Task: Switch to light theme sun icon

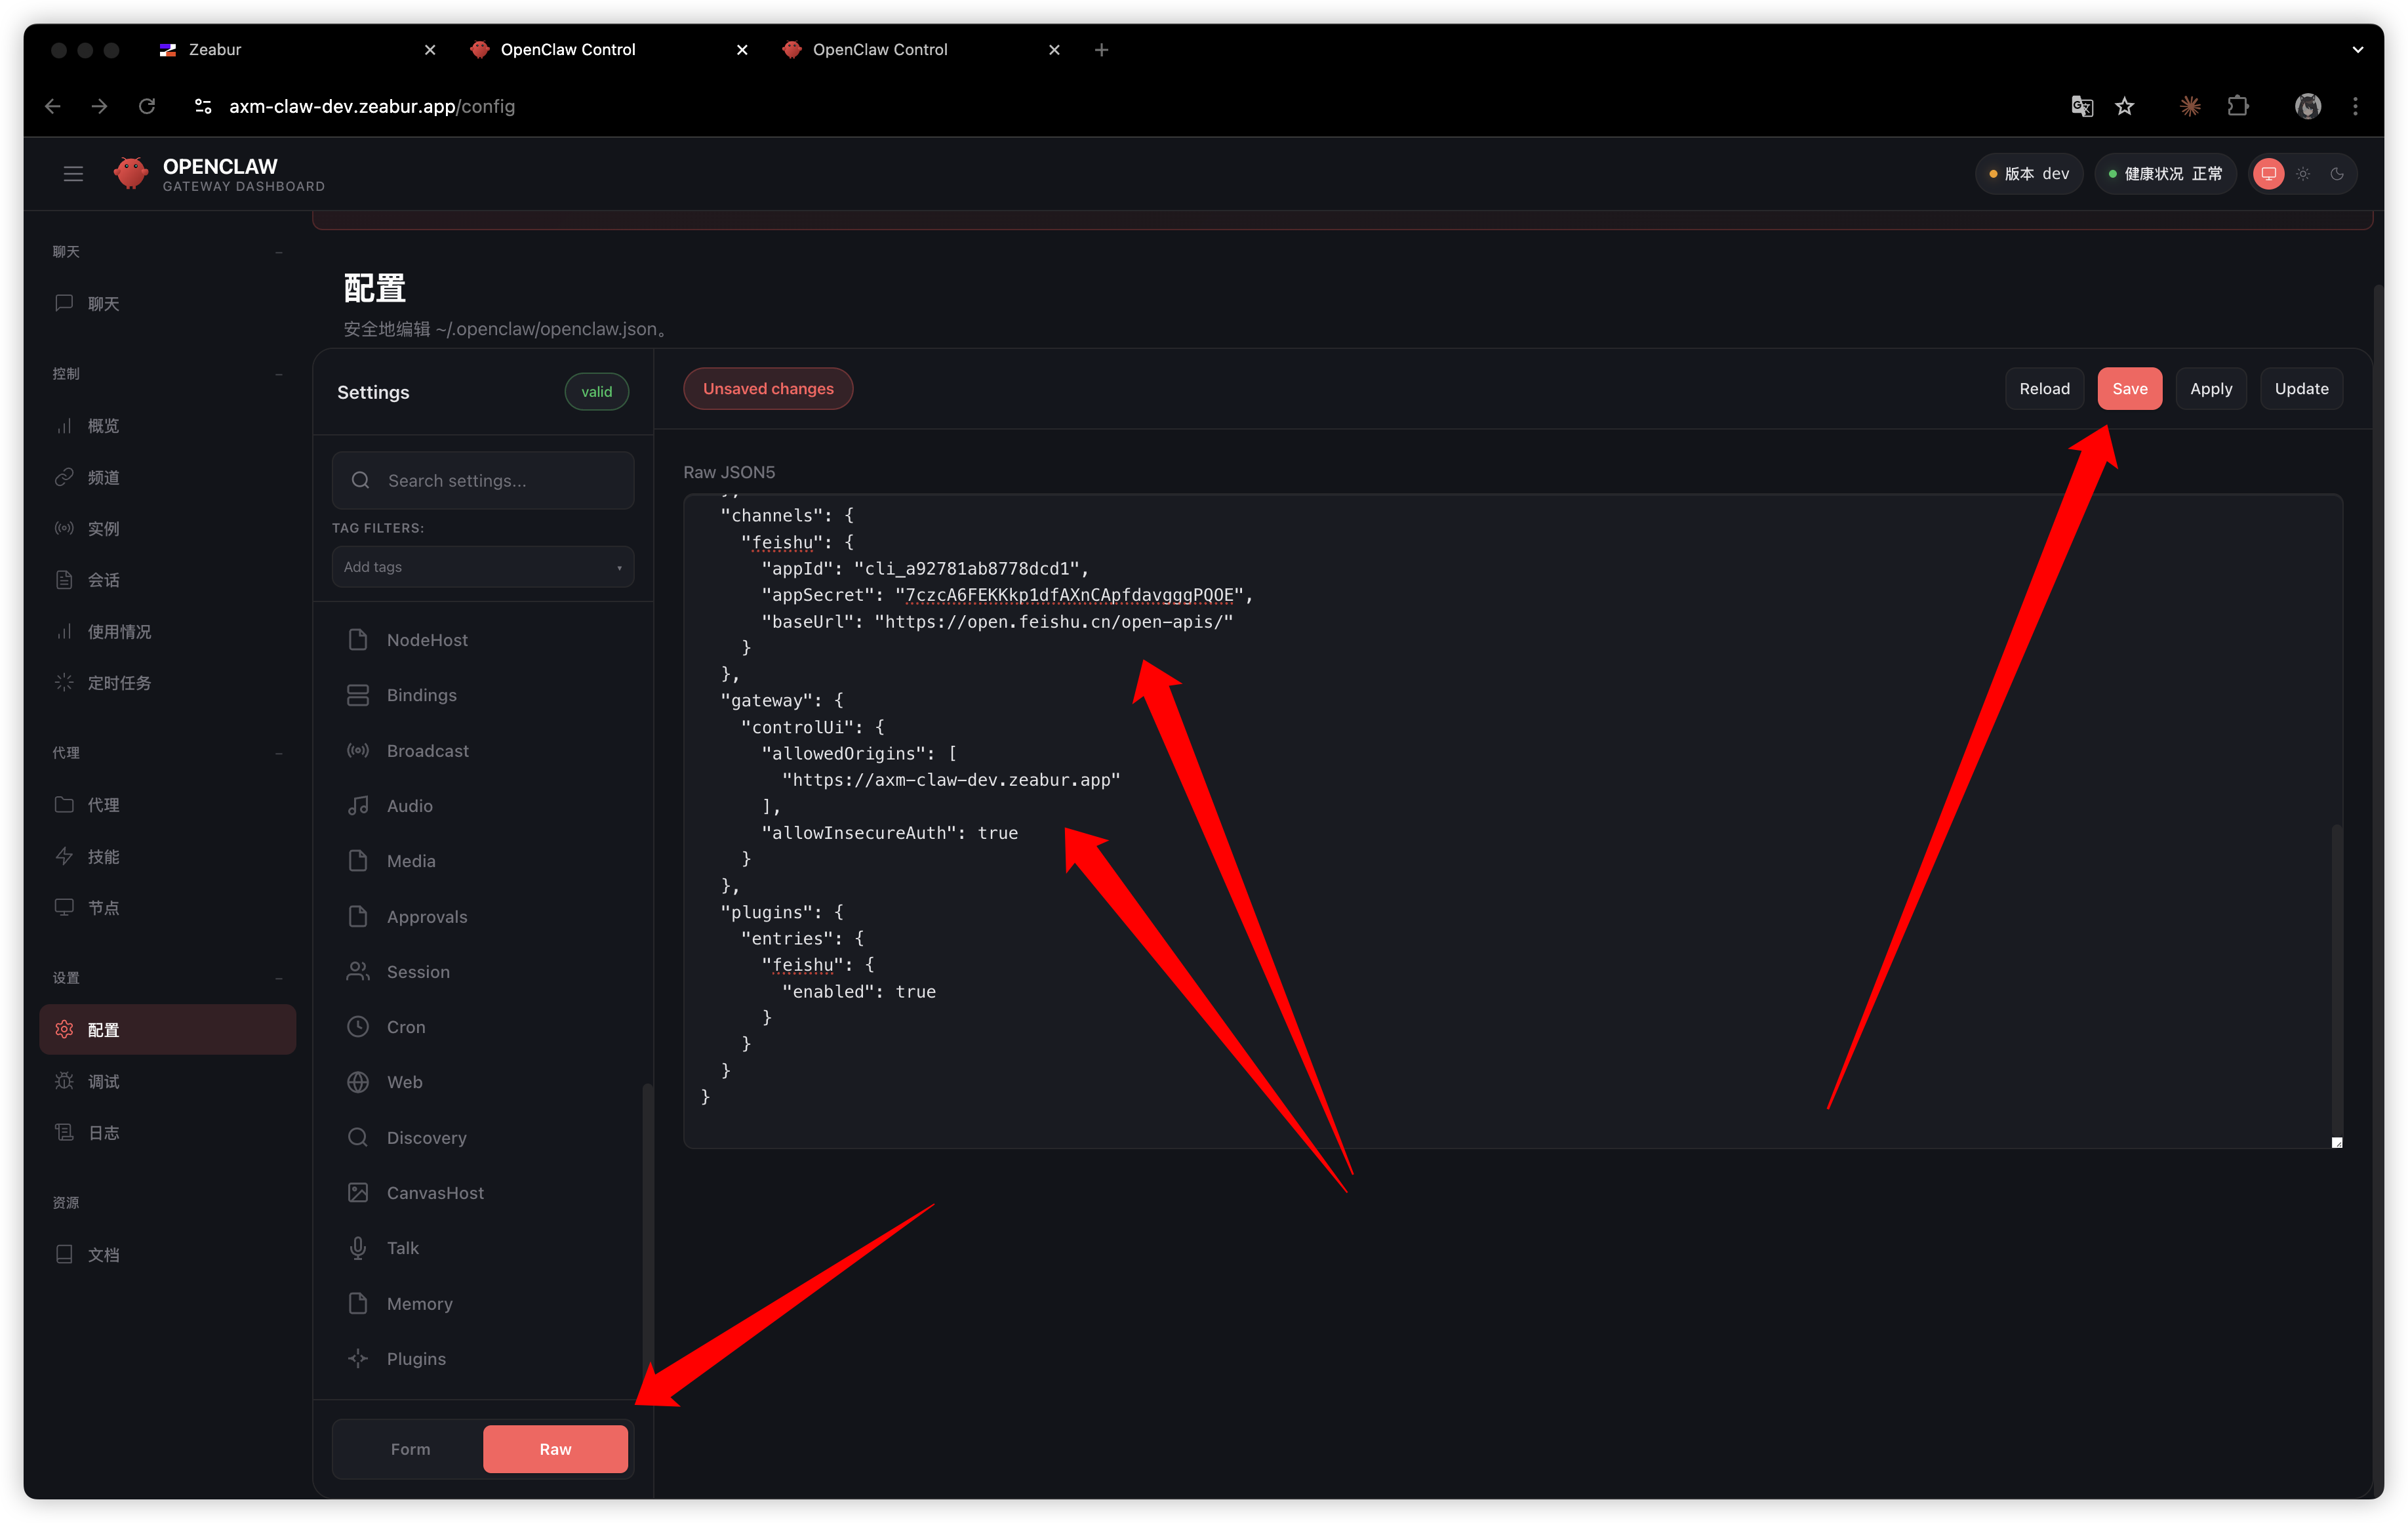Action: 2303,174
